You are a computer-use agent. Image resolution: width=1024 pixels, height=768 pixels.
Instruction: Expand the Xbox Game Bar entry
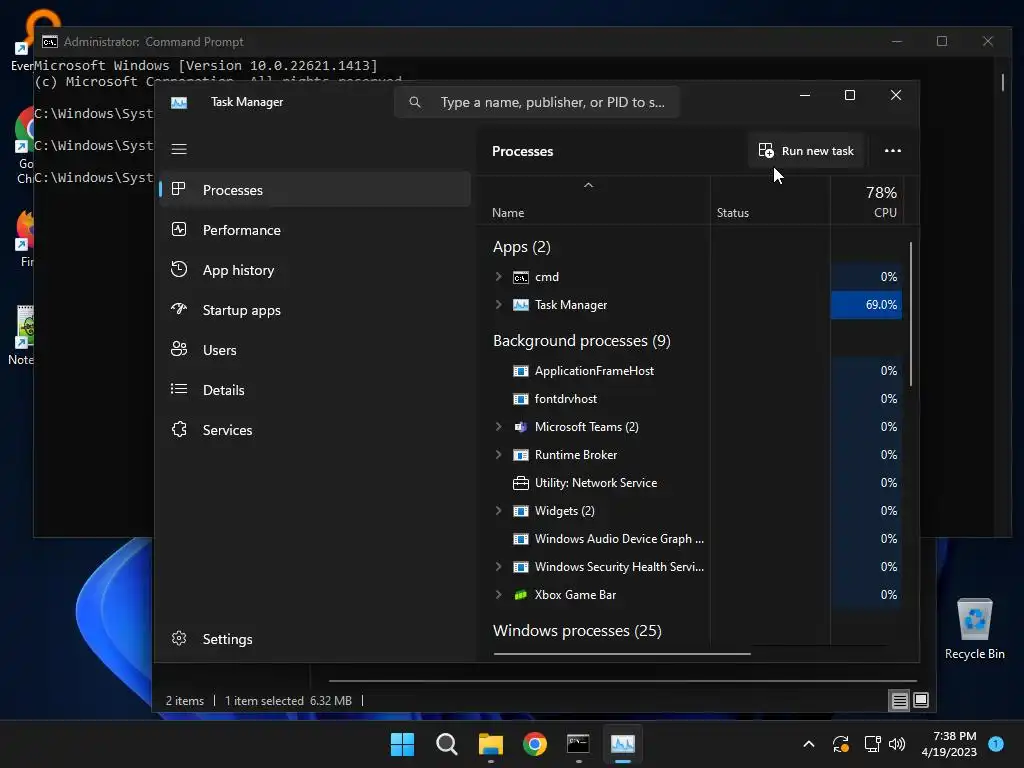tap(498, 595)
